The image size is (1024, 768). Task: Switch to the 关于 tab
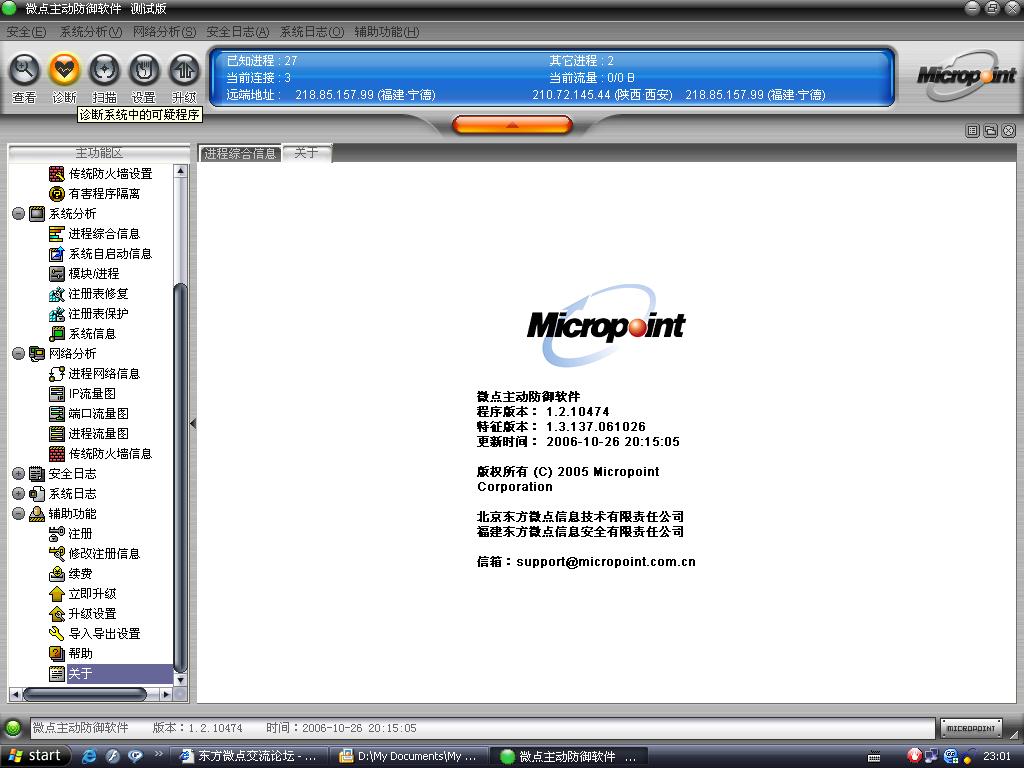pyautogui.click(x=306, y=153)
